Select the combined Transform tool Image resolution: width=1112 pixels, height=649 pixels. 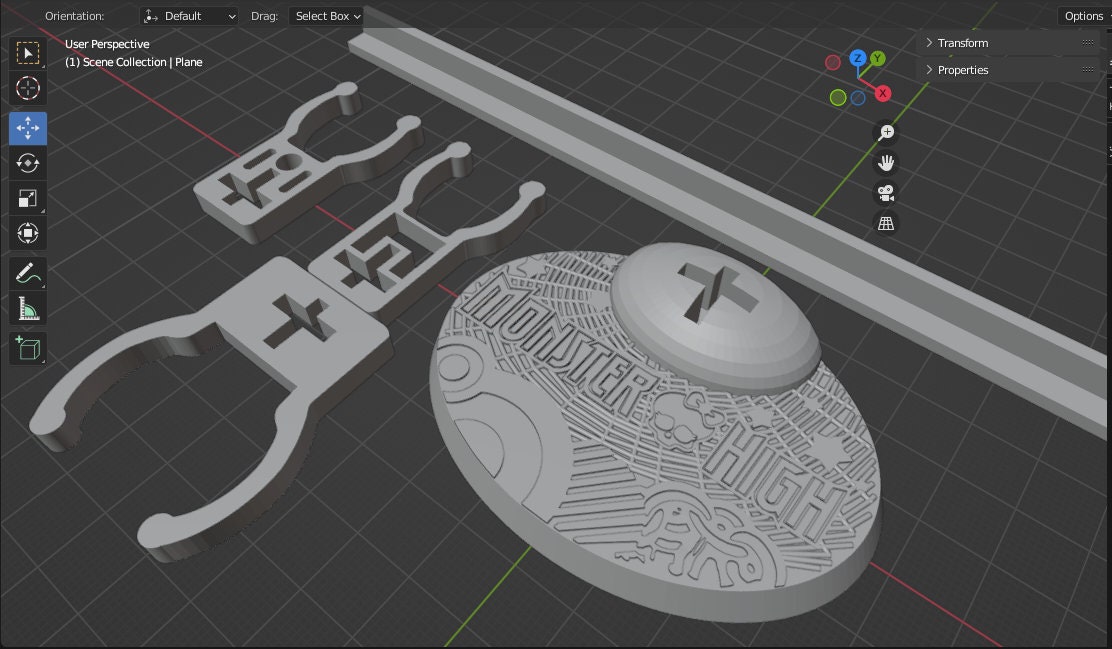(28, 233)
